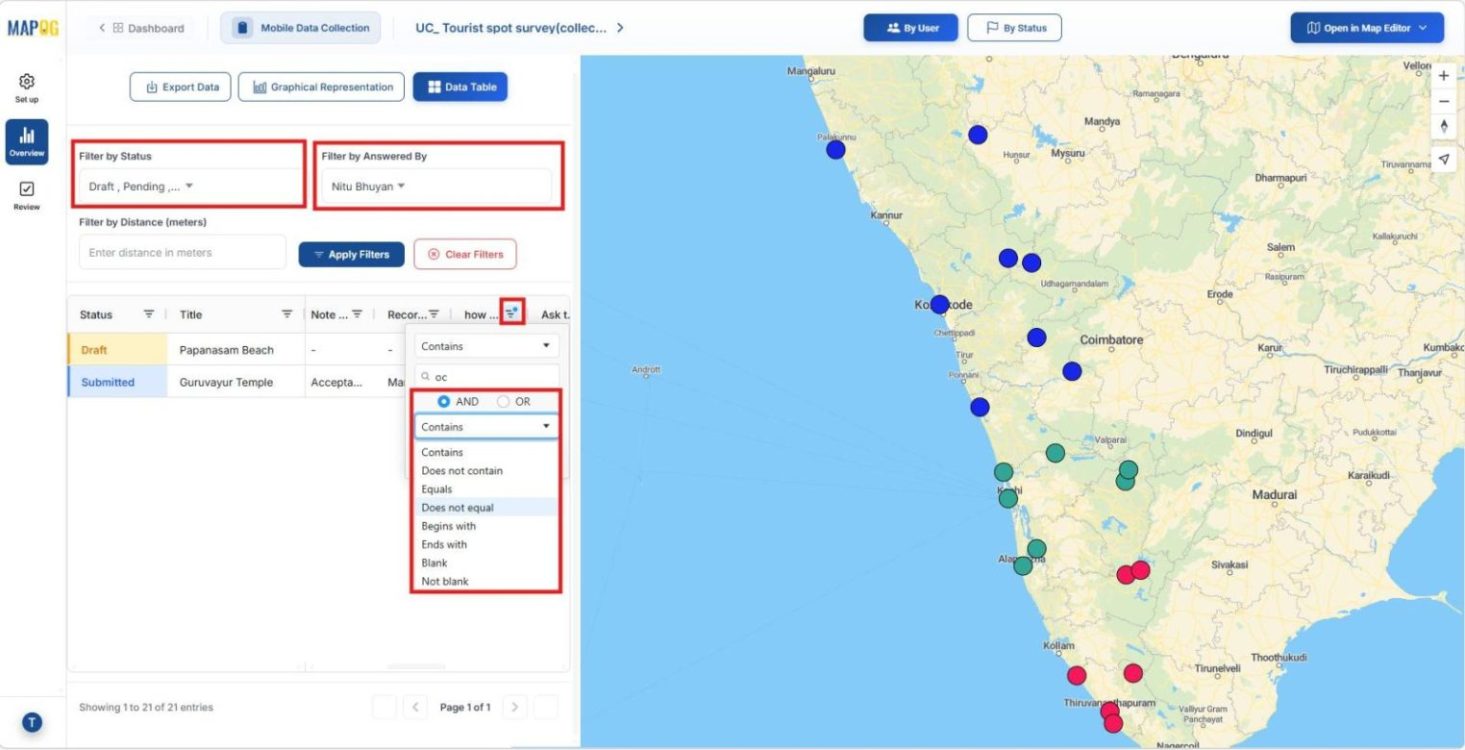Viewport: 1465px width, 750px height.
Task: Open the Filter by Answered By dropdown
Action: (x=365, y=185)
